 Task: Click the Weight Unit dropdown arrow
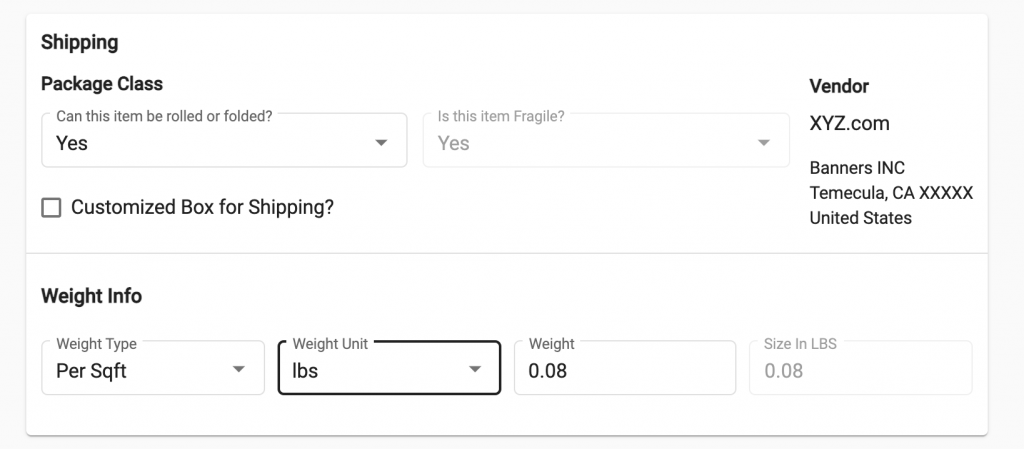[x=475, y=370]
